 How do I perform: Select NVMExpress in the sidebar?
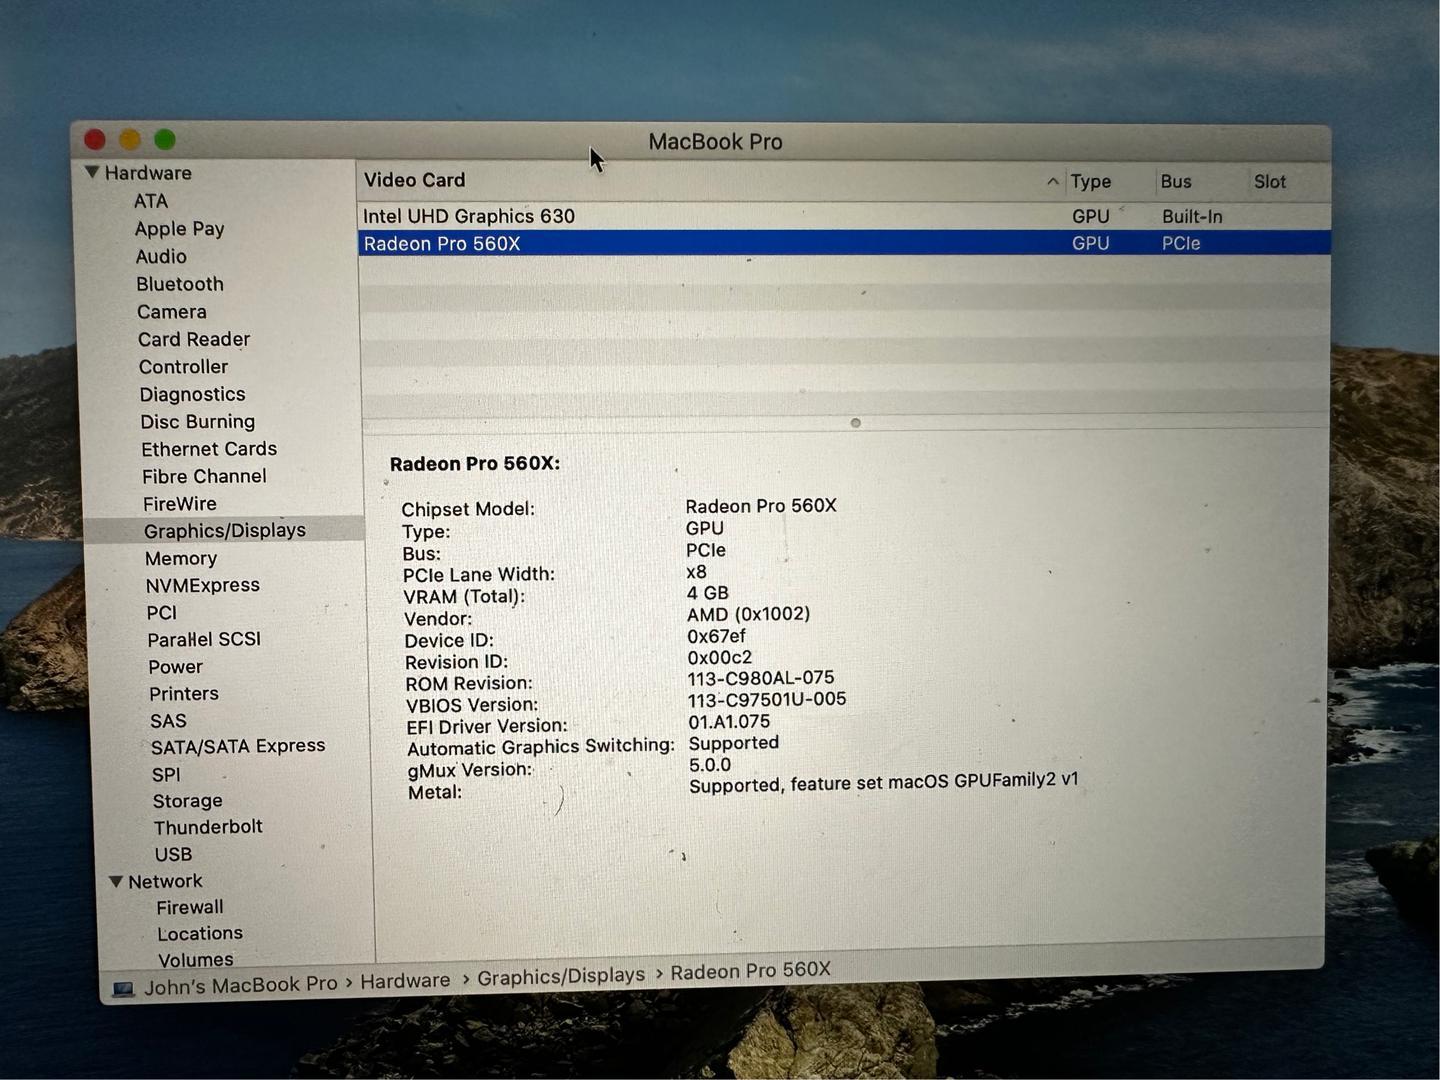click(x=203, y=585)
